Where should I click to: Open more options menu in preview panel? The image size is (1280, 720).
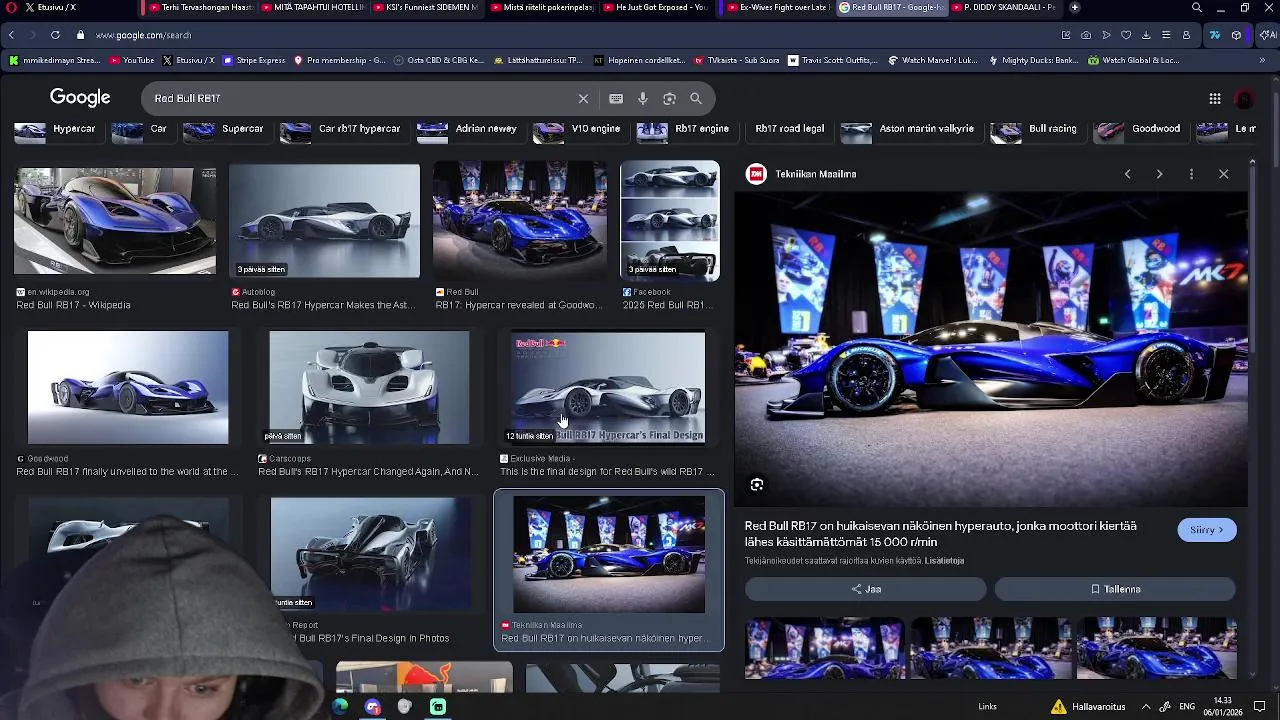1191,174
